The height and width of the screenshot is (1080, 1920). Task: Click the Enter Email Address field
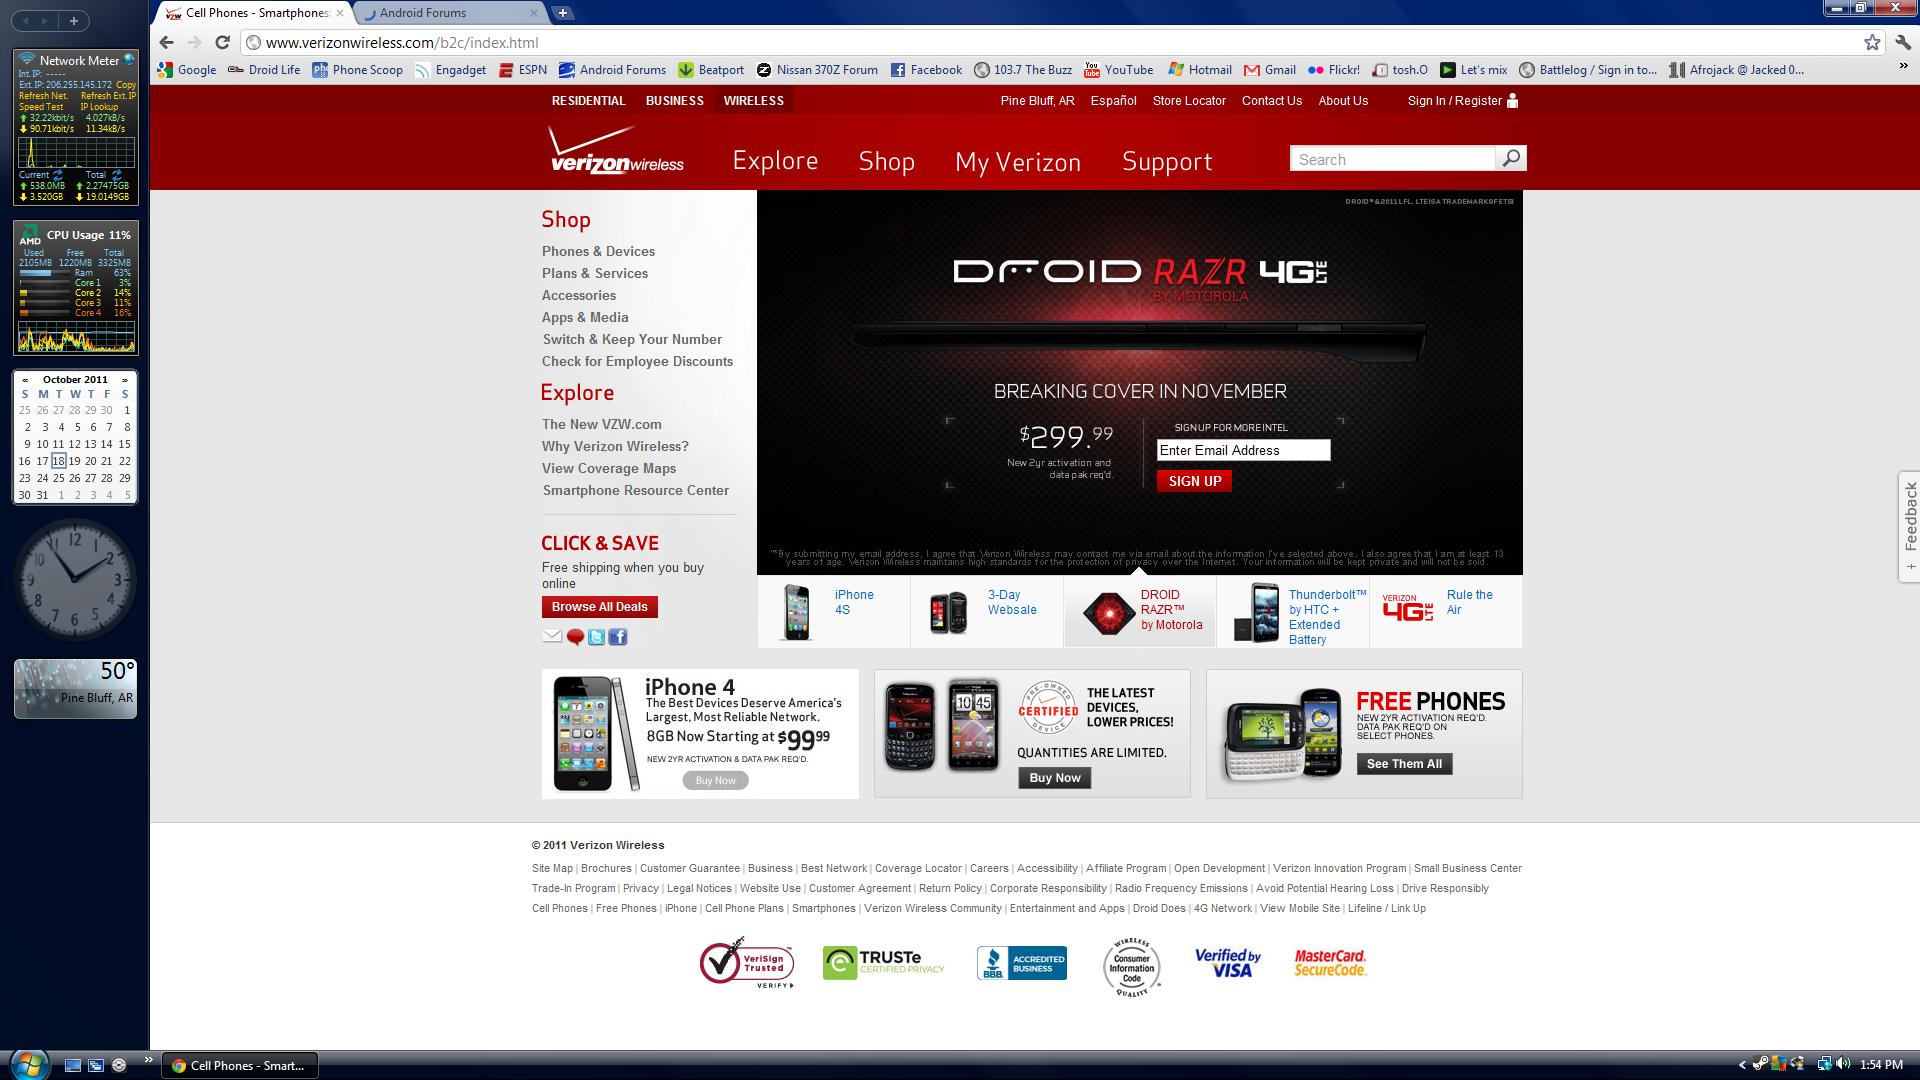pyautogui.click(x=1243, y=450)
